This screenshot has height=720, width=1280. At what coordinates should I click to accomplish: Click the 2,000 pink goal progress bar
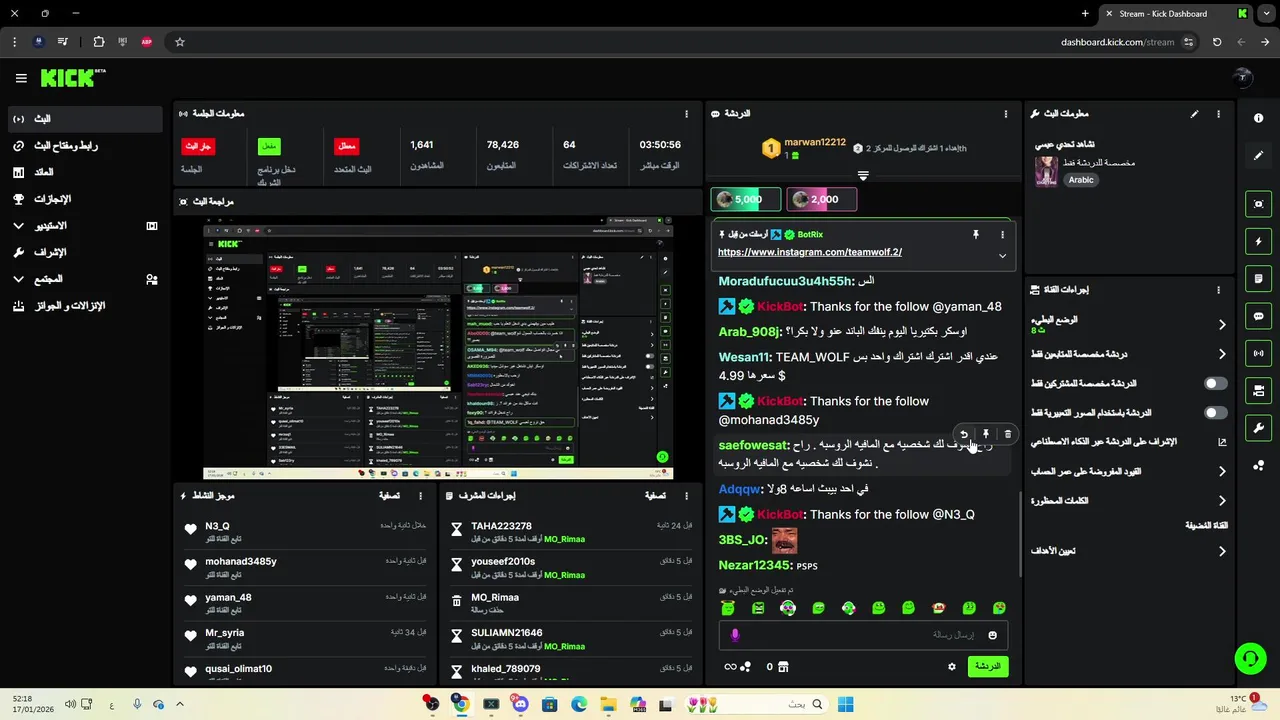coord(822,199)
